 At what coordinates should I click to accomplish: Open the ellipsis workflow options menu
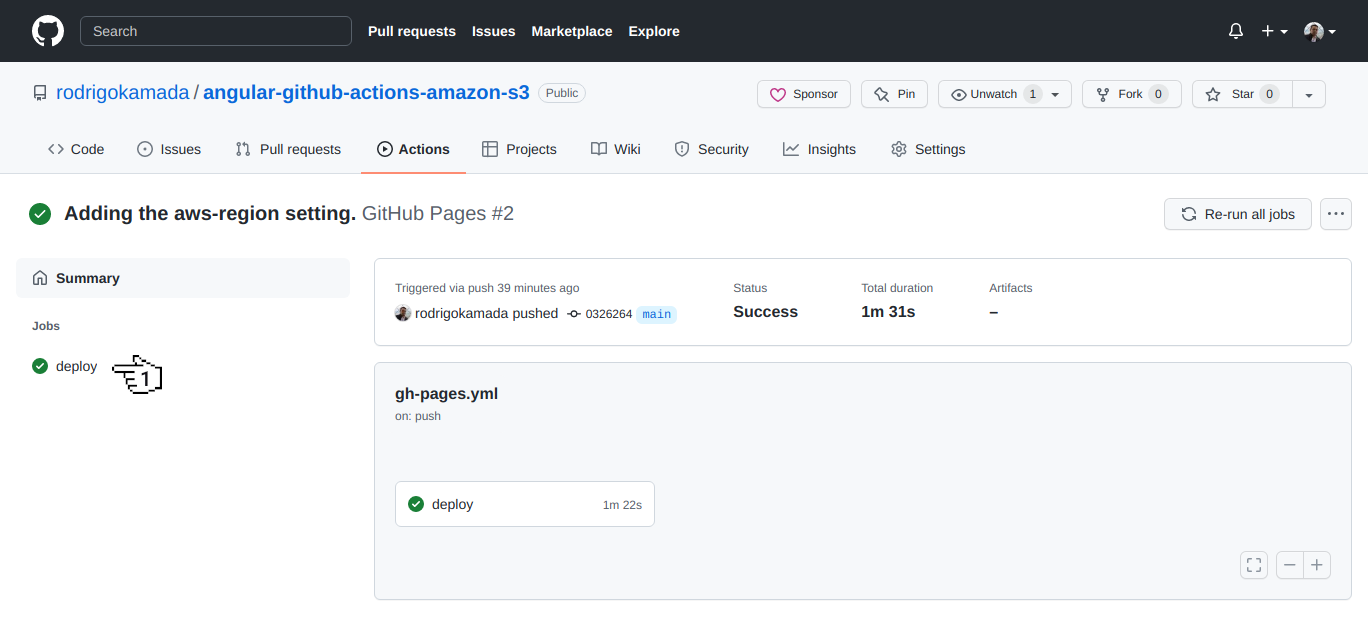click(x=1335, y=213)
